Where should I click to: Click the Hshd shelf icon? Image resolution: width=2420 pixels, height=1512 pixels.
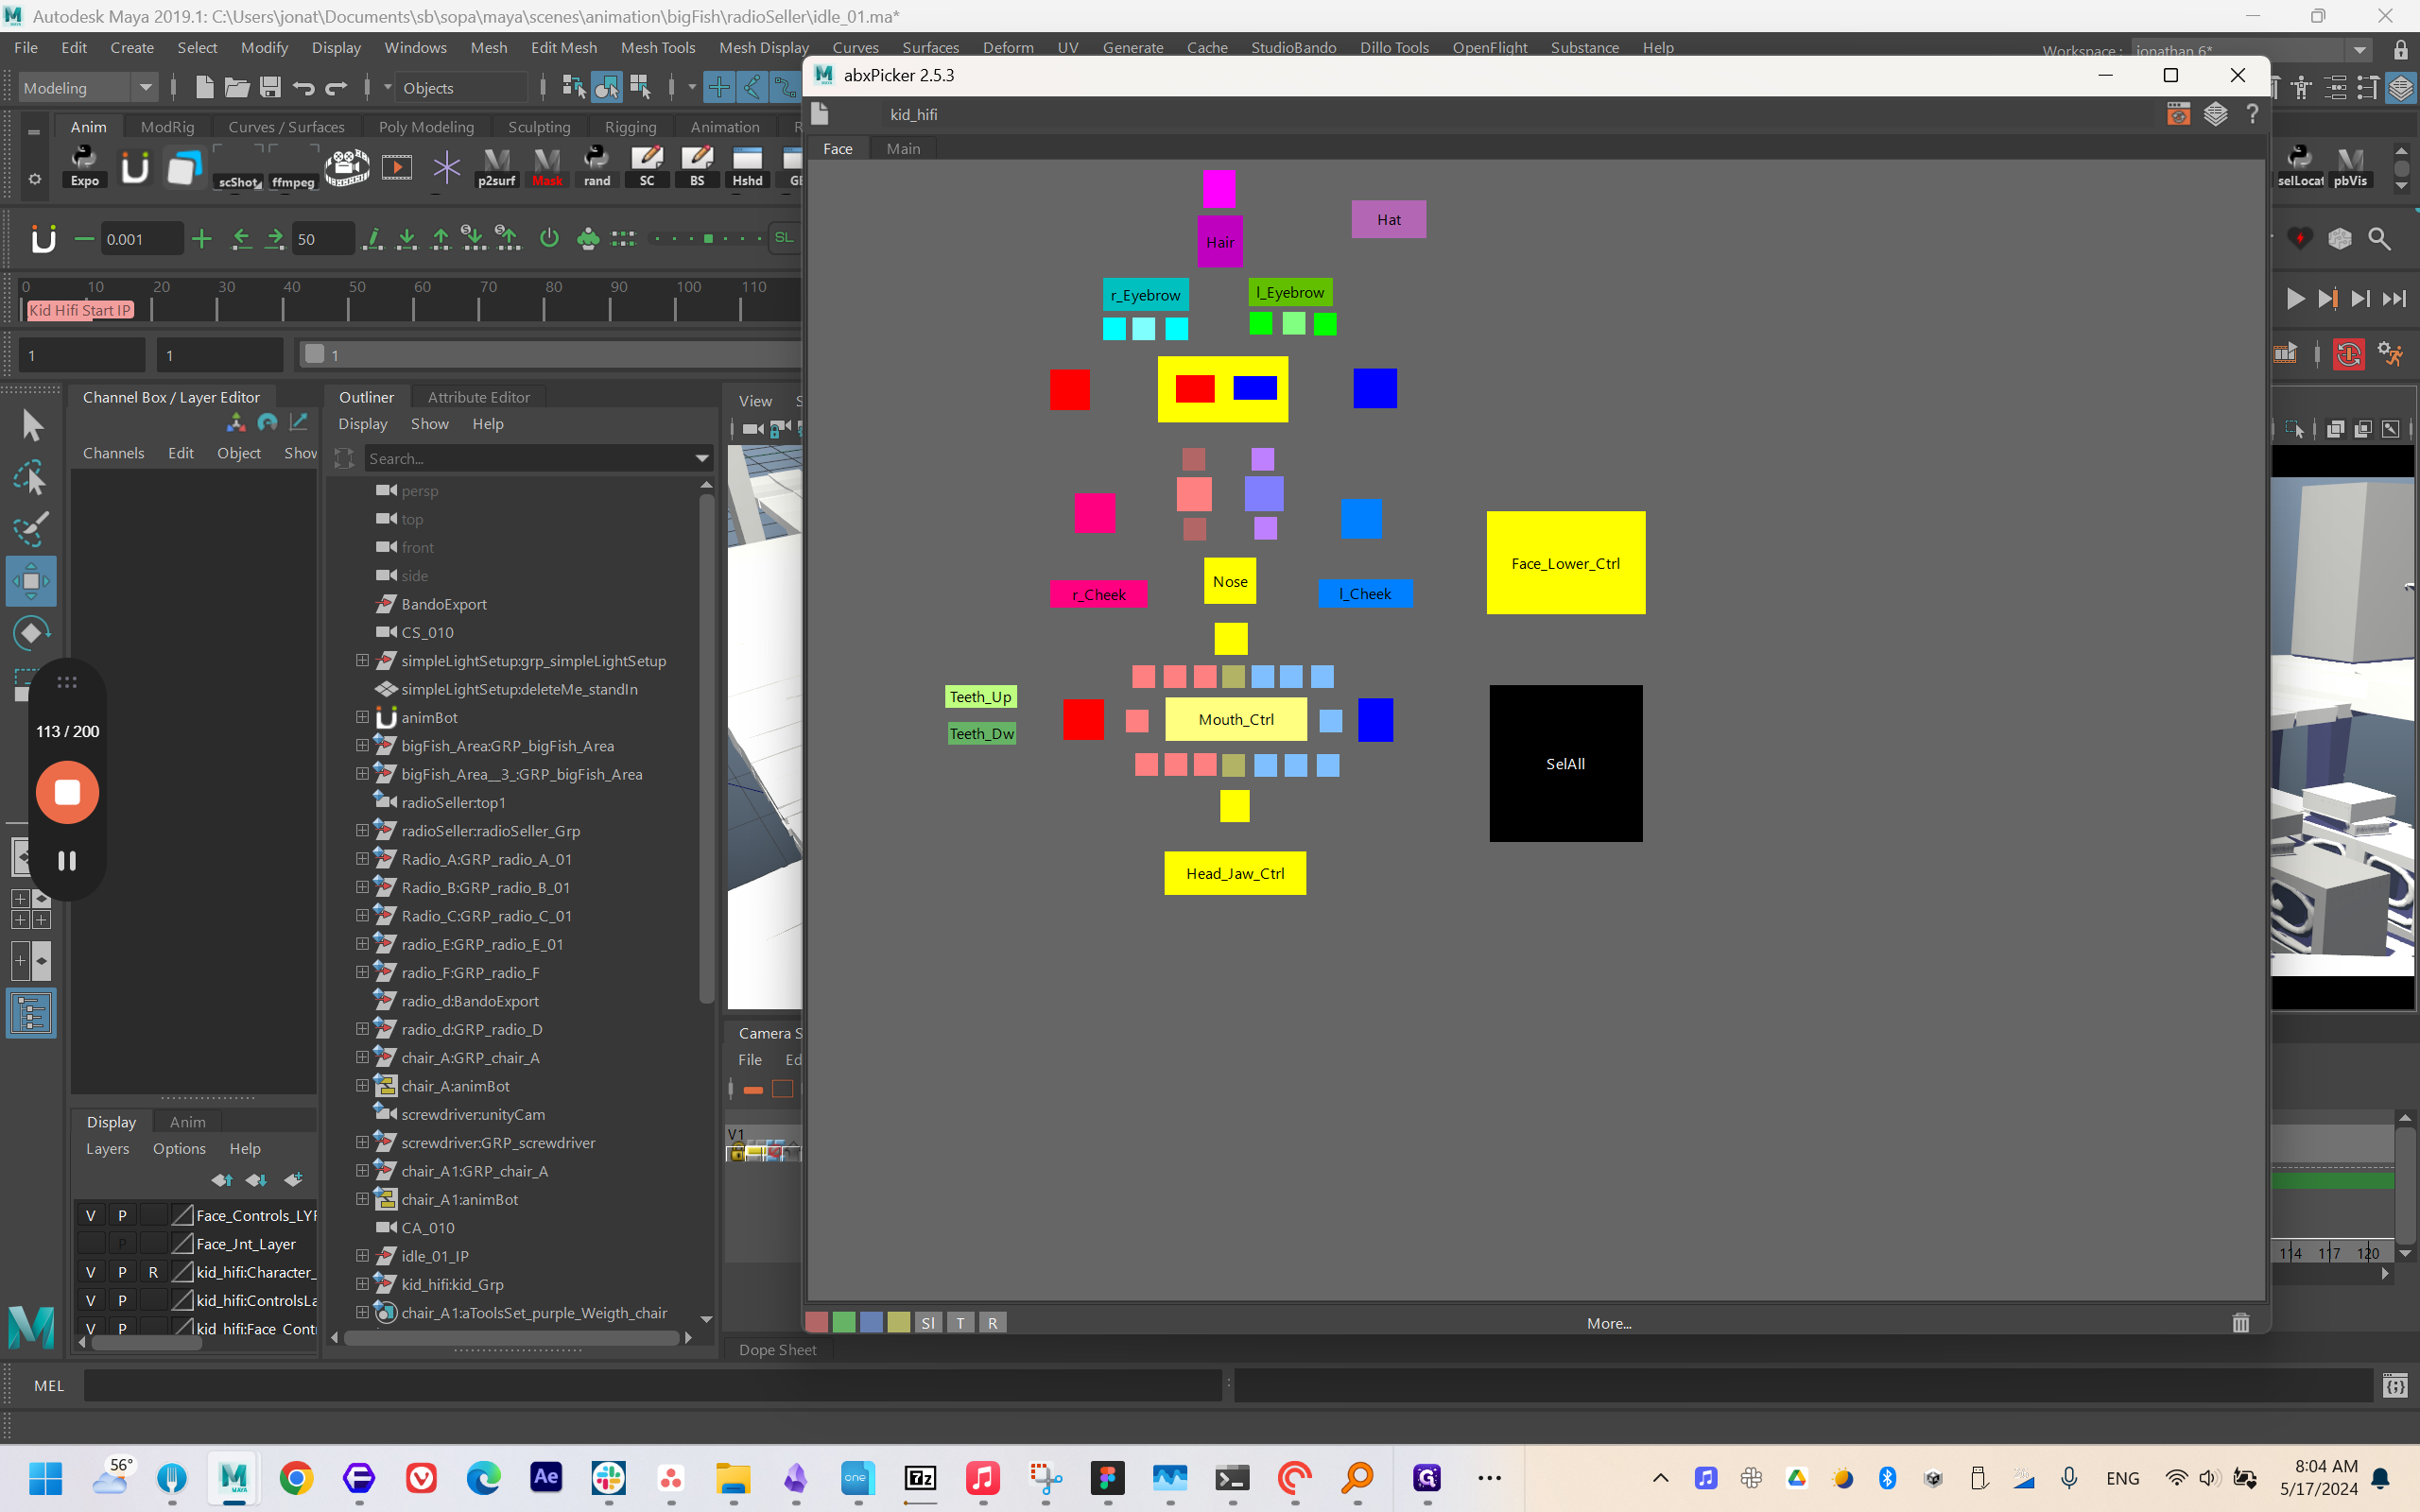click(747, 166)
